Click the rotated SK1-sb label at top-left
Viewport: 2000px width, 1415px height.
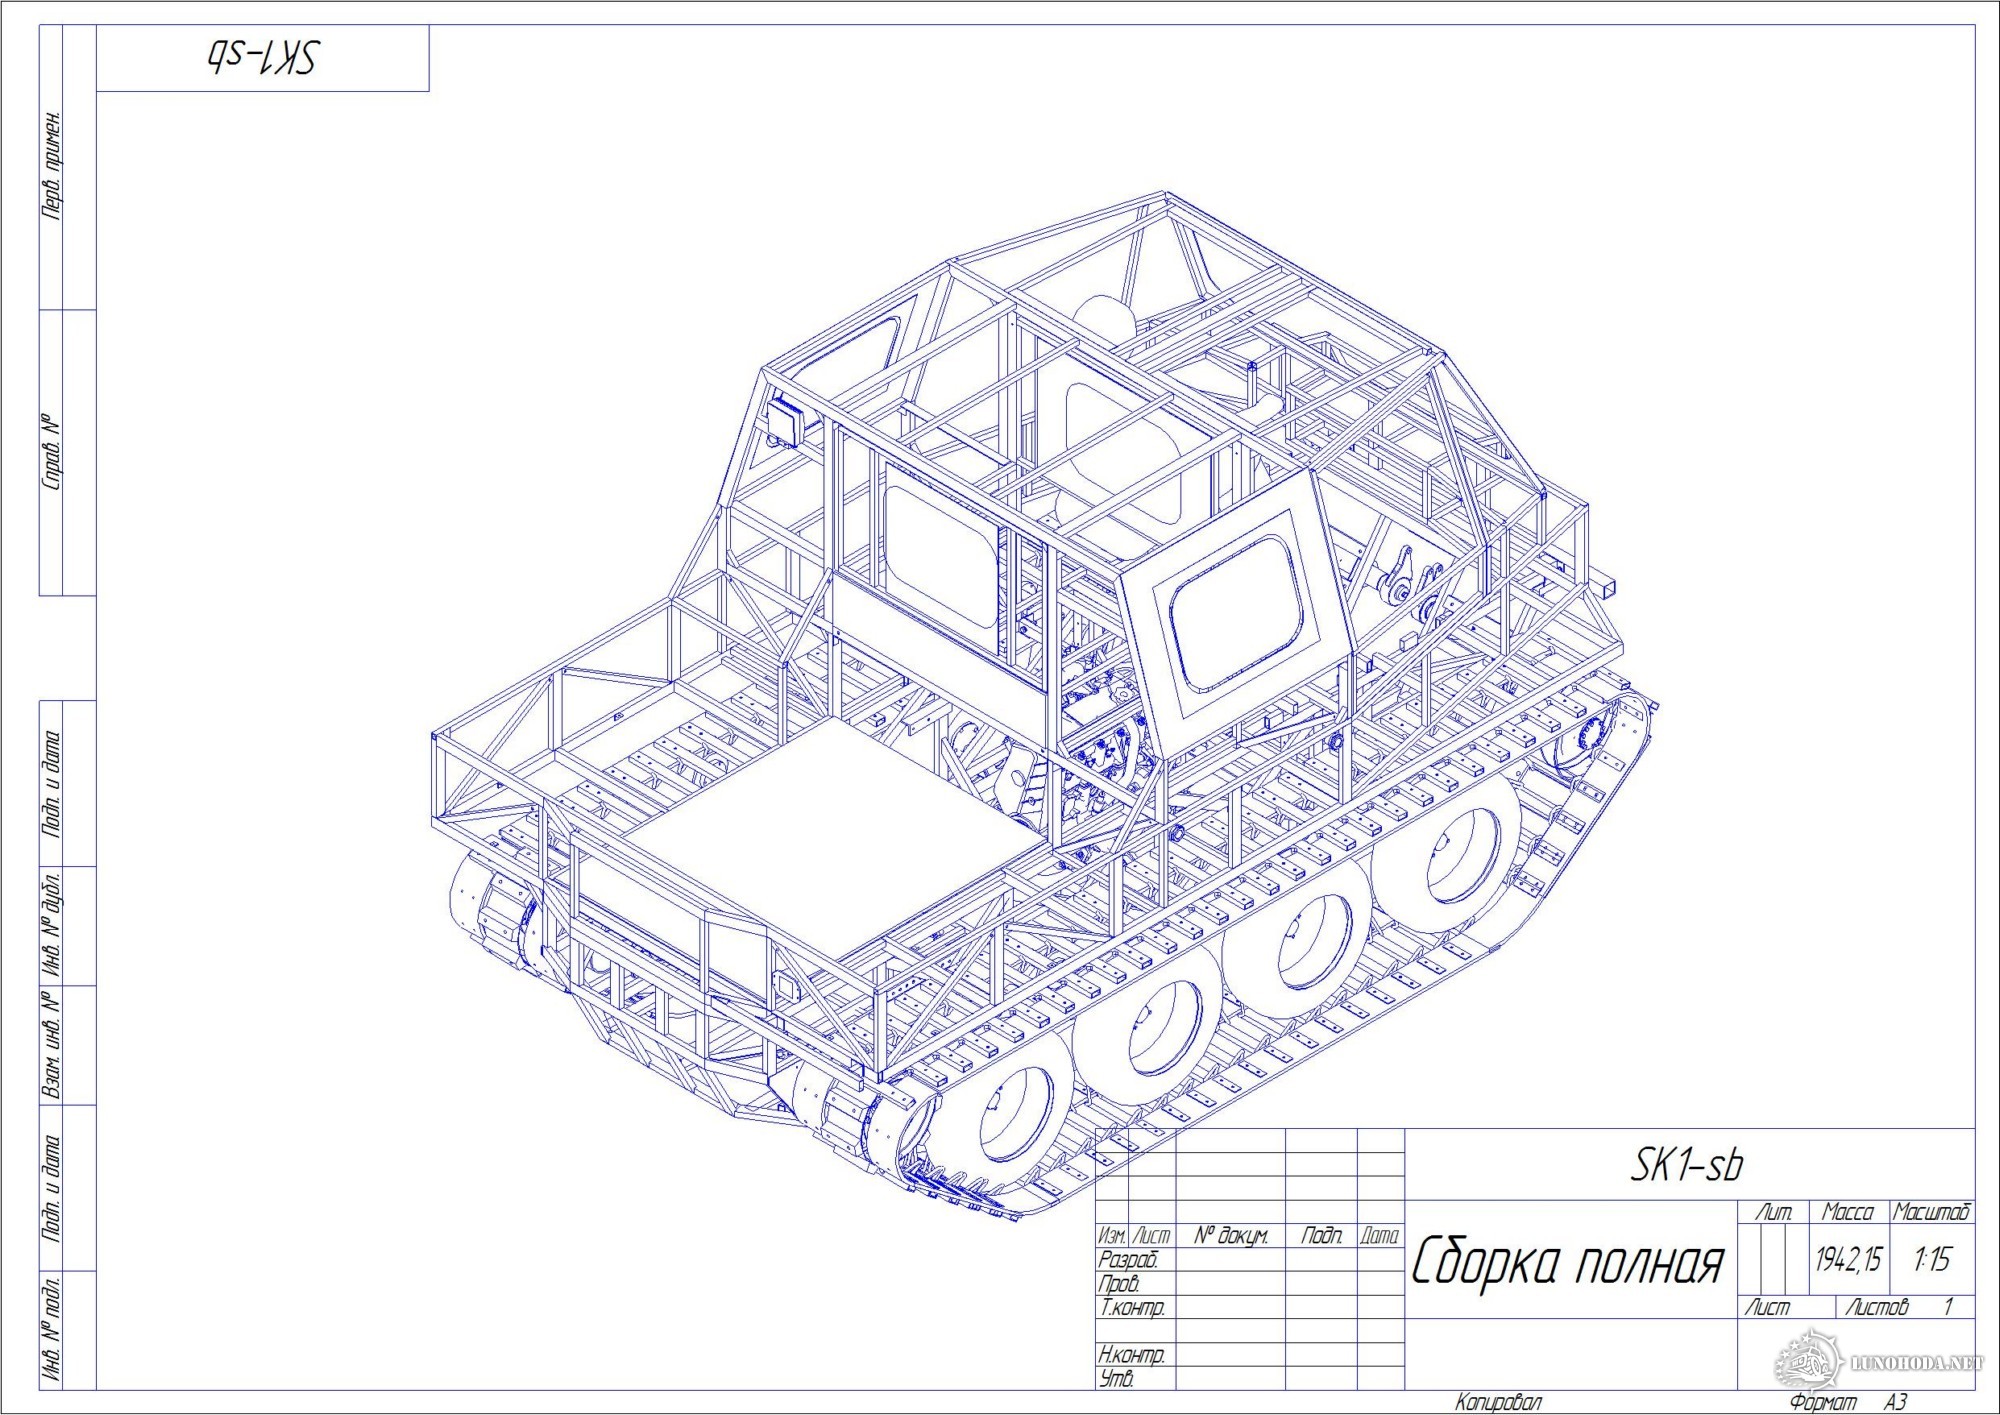(263, 58)
